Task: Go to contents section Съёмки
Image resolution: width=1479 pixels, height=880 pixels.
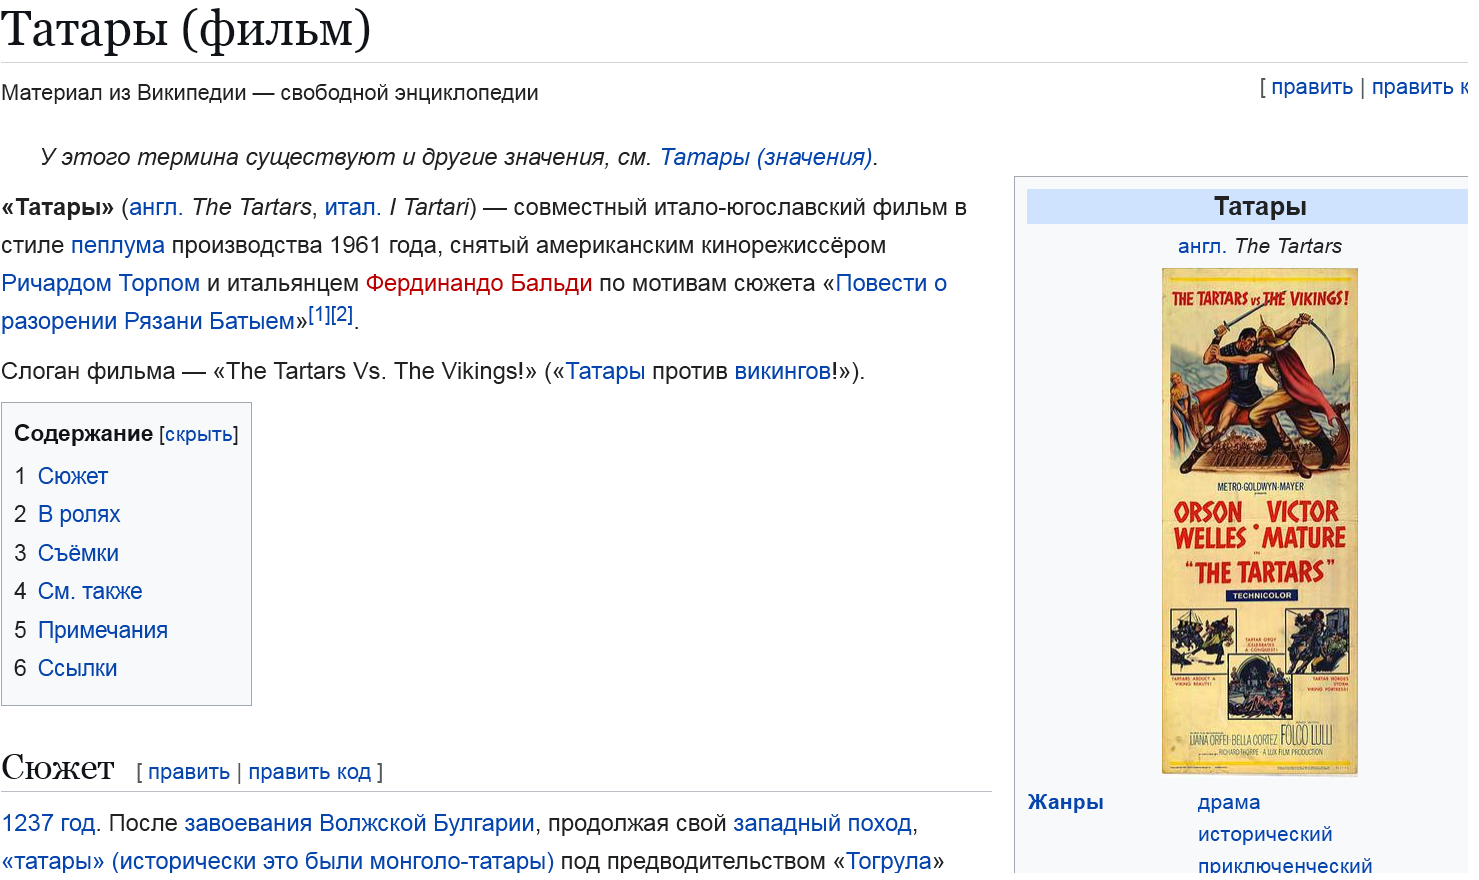Action: click(78, 553)
